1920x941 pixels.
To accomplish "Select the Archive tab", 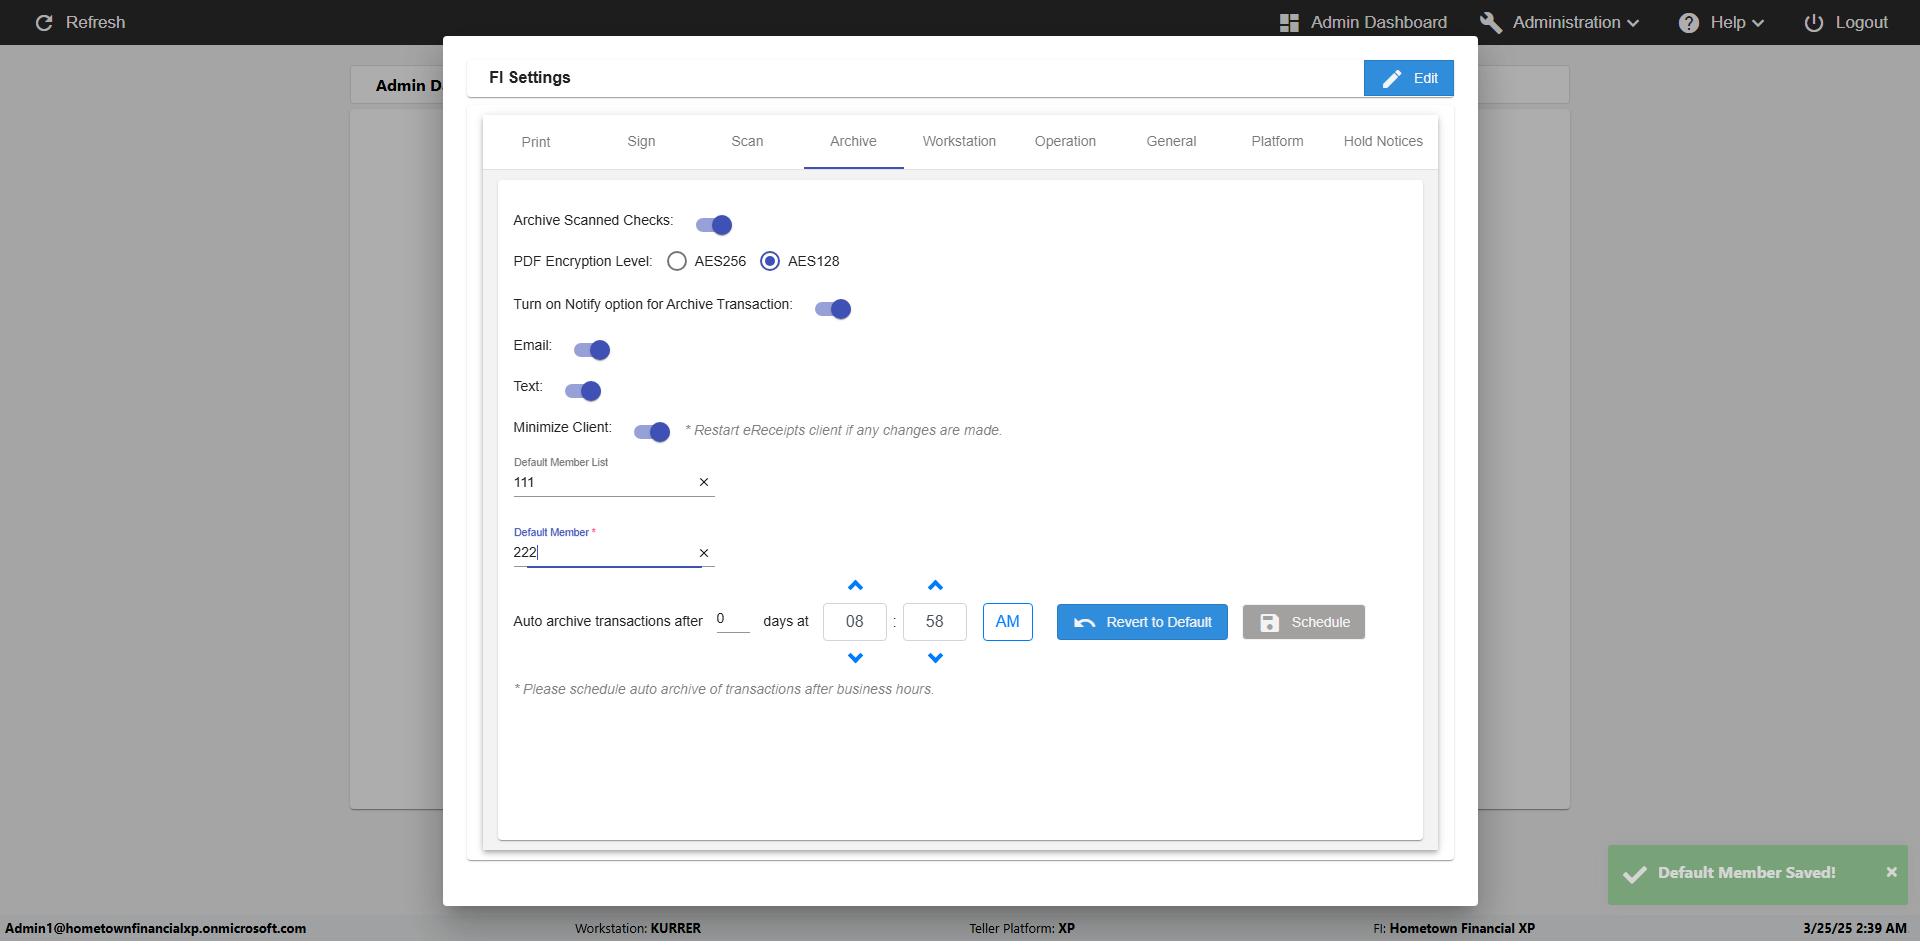I will tap(854, 142).
